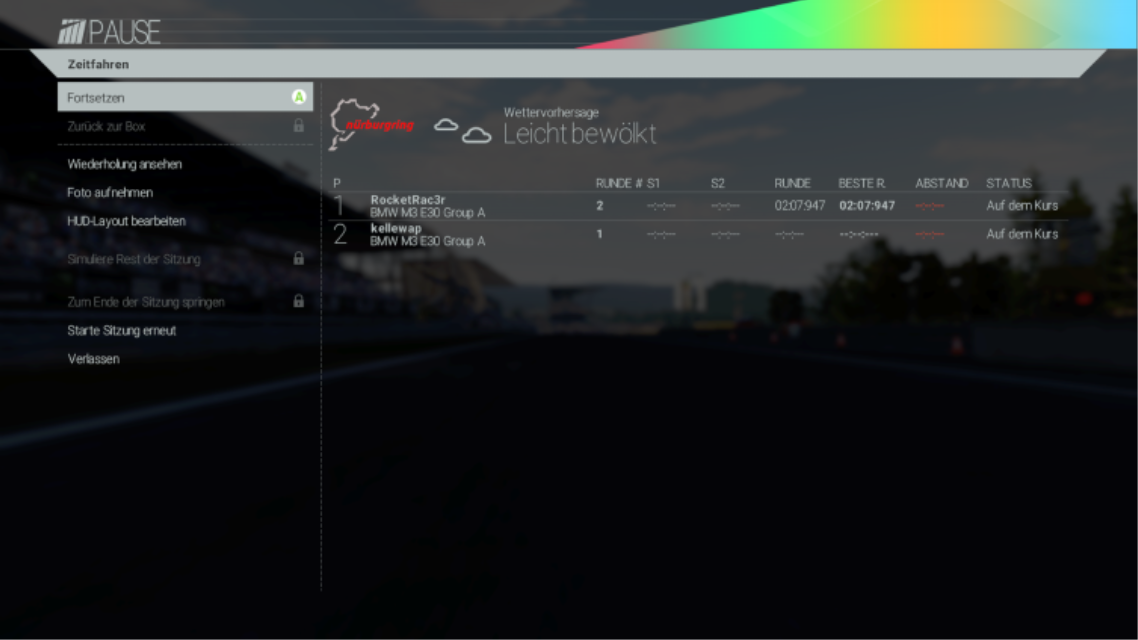Viewport: 1138px width, 640px height.
Task: Click position number 1 in standings
Action: click(x=338, y=206)
